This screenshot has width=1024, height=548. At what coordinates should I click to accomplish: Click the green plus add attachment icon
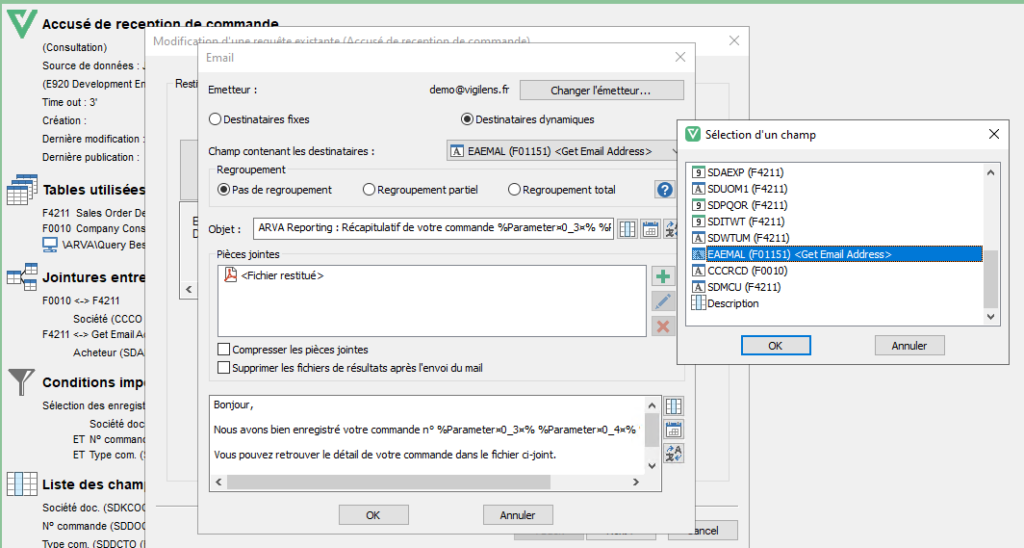(662, 276)
